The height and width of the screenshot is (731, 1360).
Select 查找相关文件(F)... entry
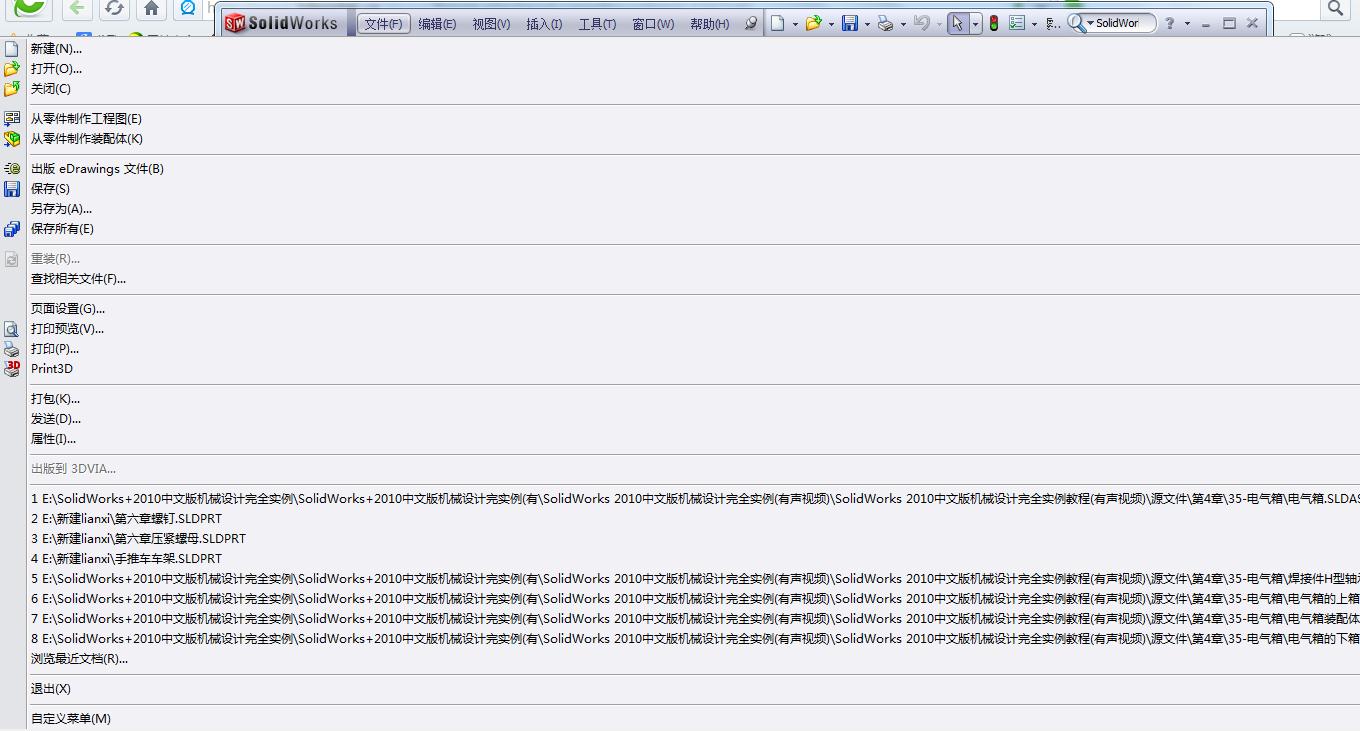pyautogui.click(x=78, y=279)
